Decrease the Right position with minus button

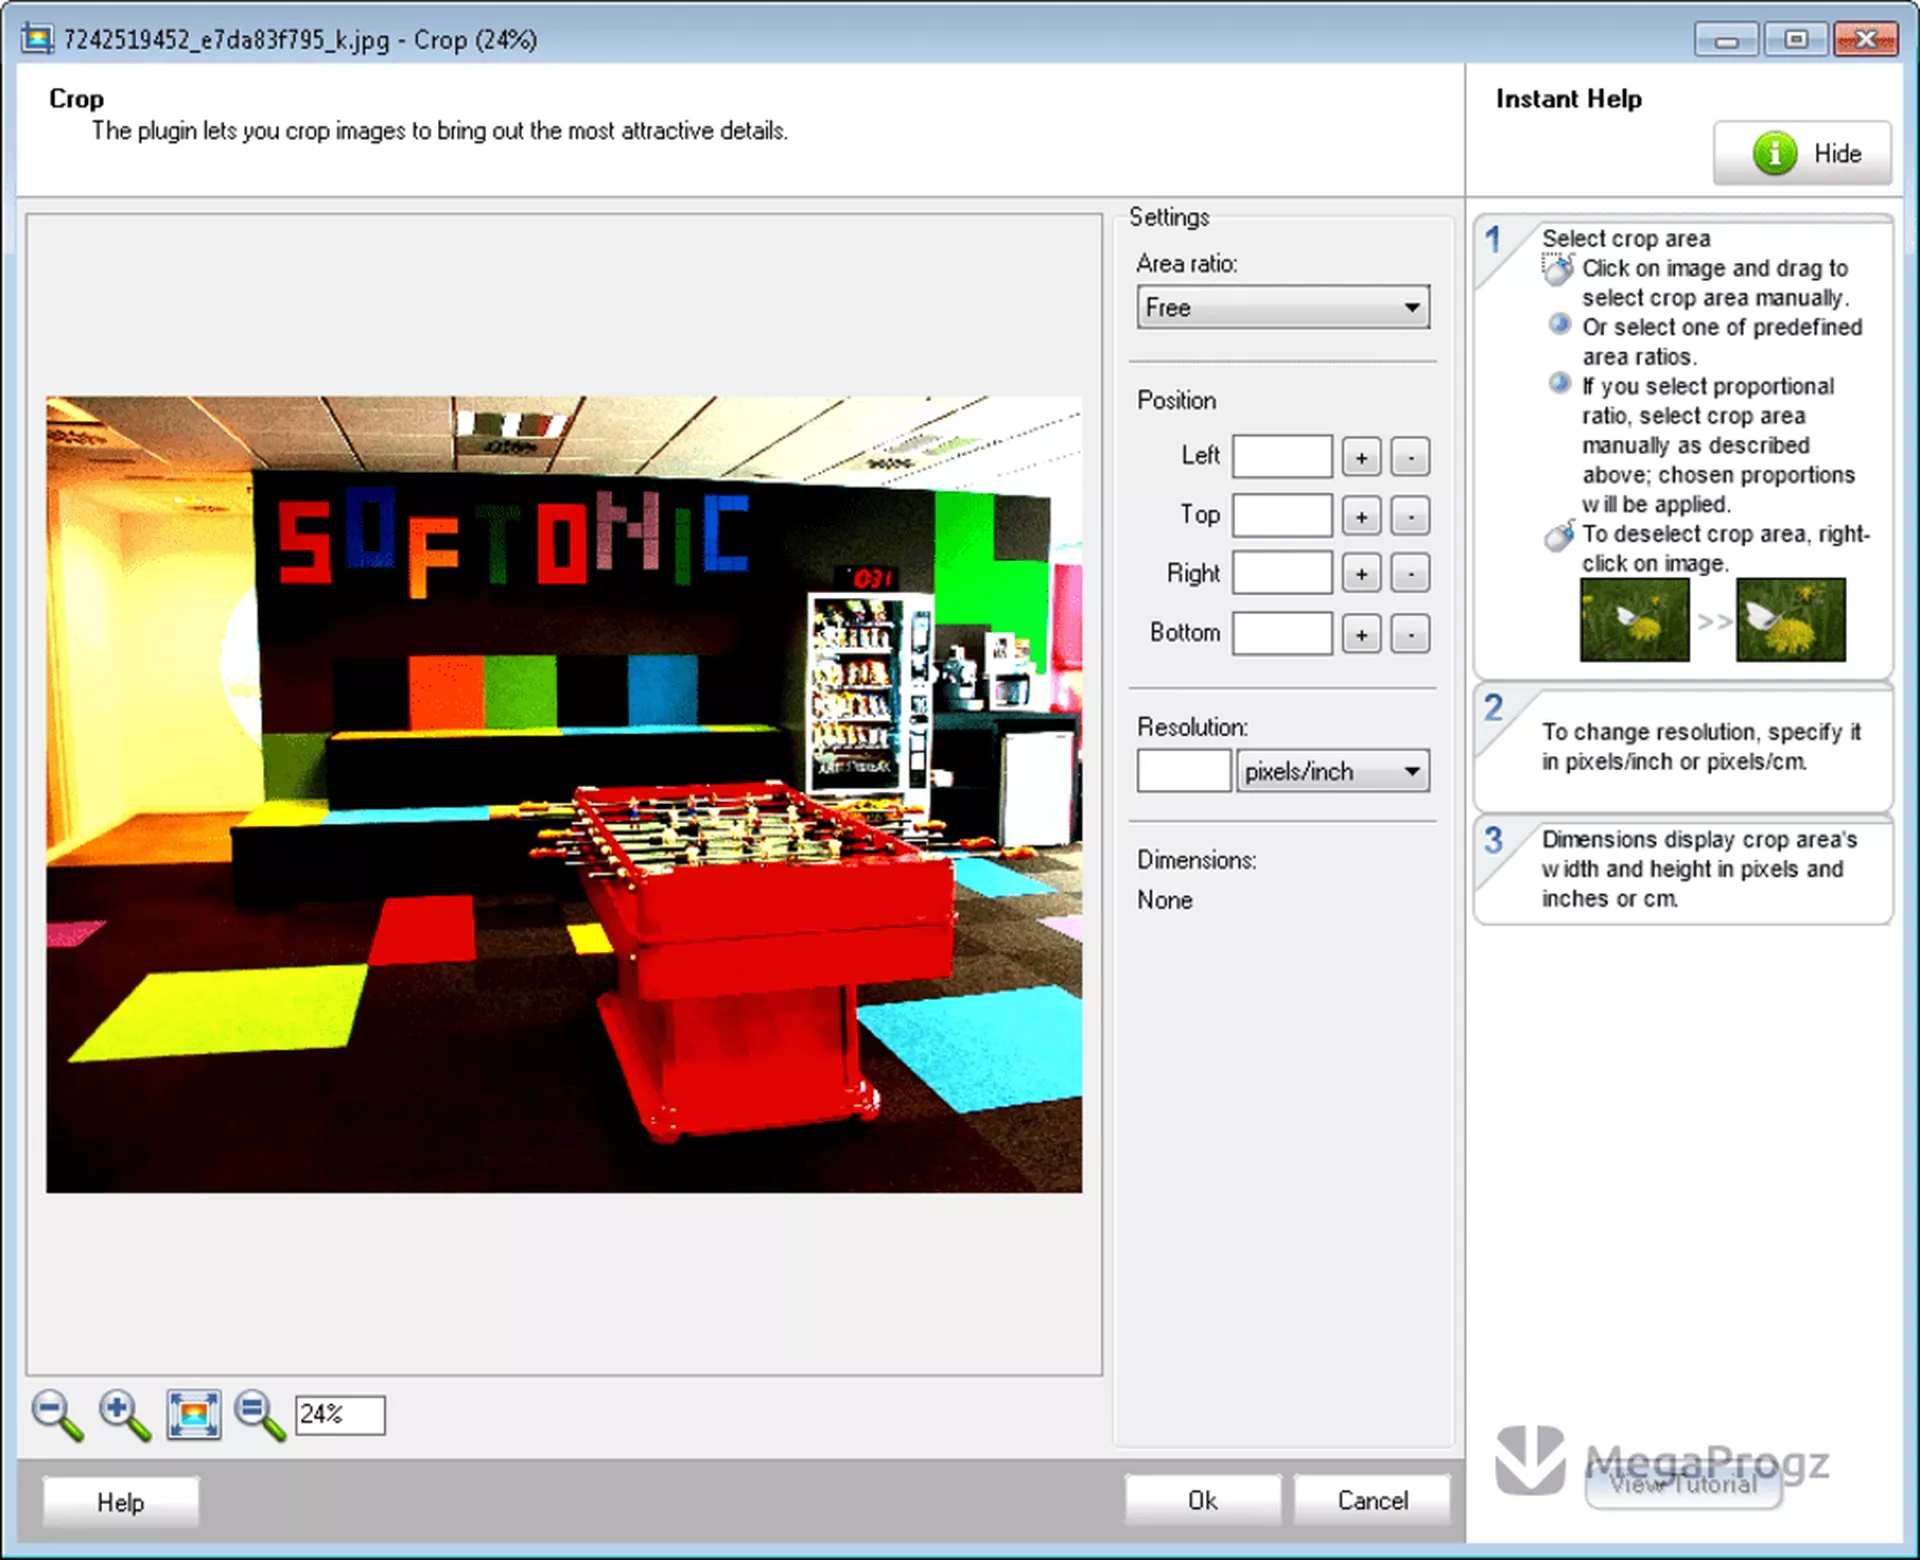point(1410,574)
